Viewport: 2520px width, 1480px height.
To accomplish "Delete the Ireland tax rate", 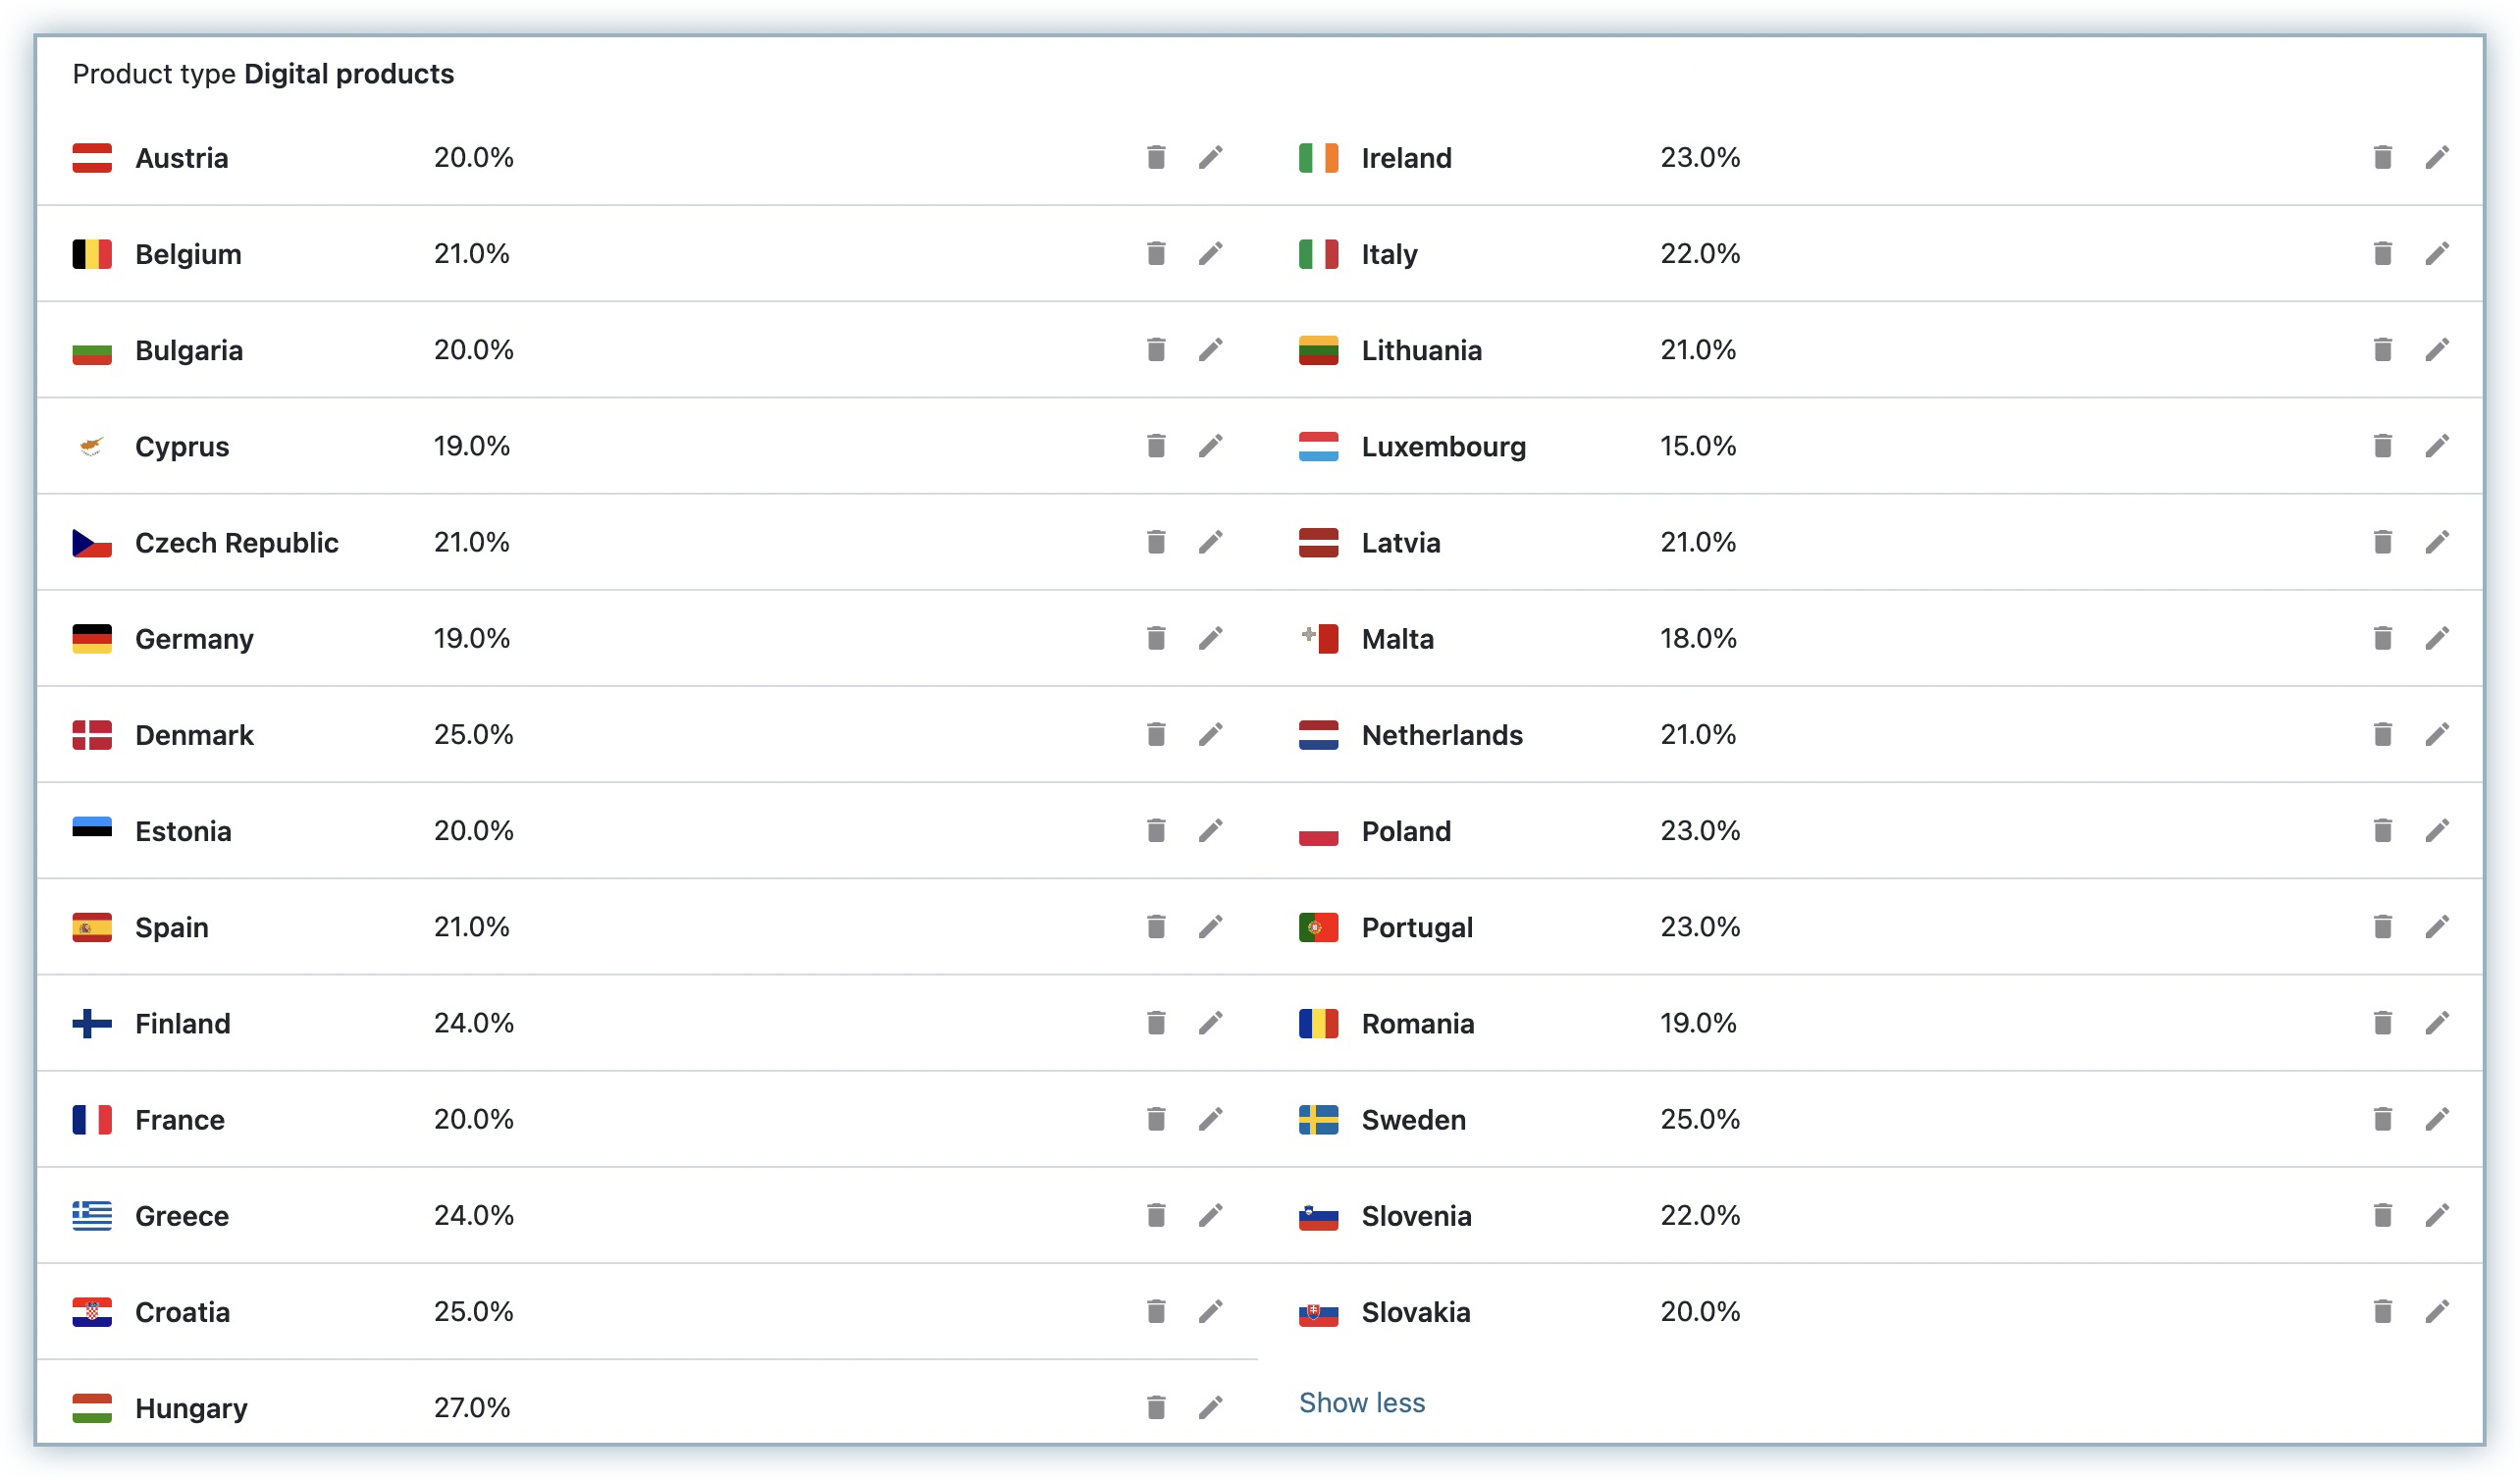I will (x=2382, y=157).
